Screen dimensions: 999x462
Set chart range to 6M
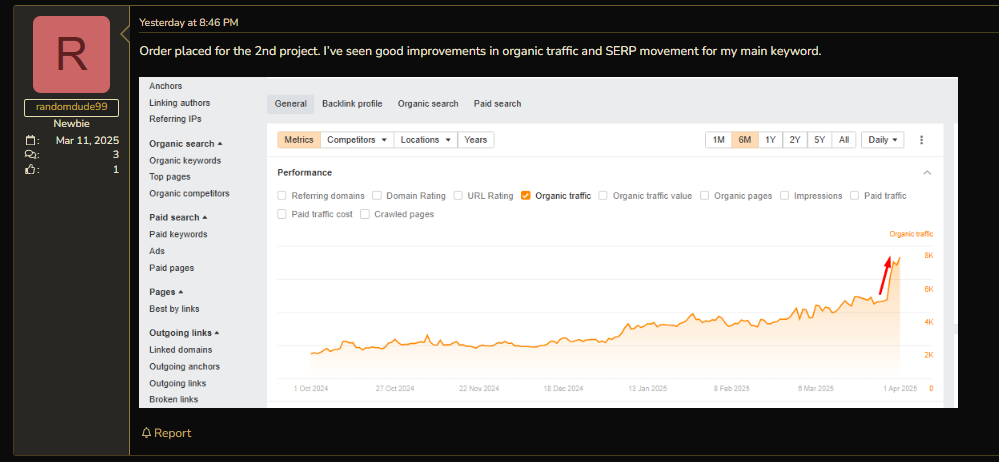click(745, 140)
